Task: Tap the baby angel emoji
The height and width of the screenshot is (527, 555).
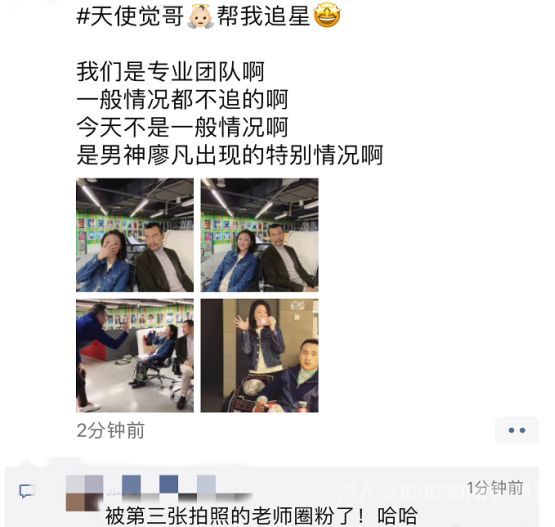Action: pos(200,17)
